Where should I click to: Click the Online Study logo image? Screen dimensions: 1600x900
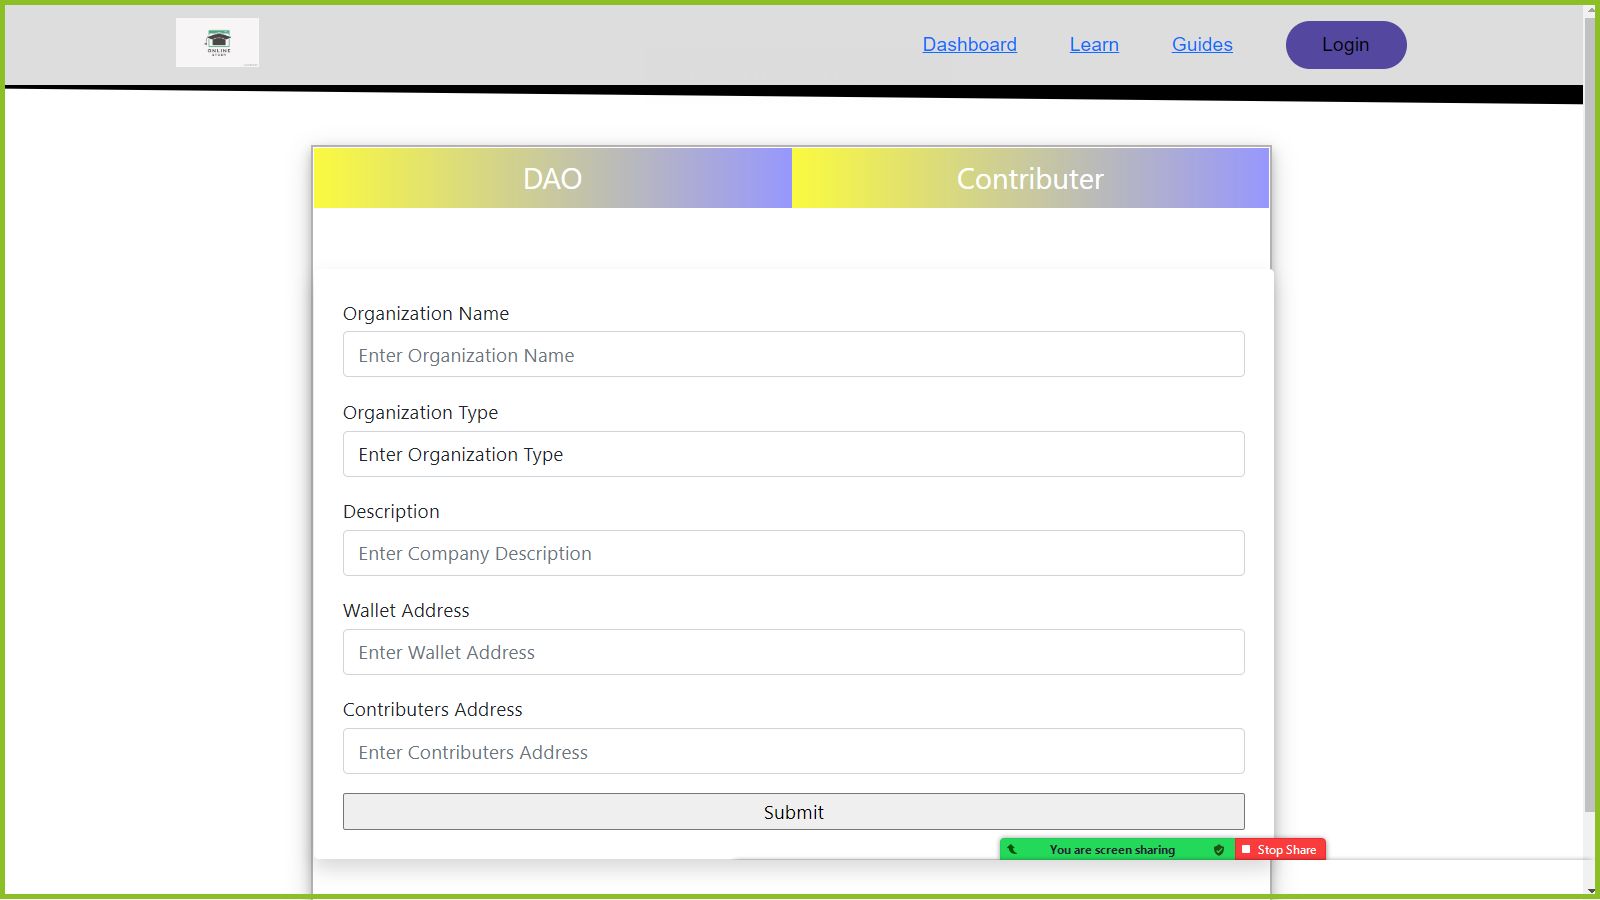(x=217, y=43)
